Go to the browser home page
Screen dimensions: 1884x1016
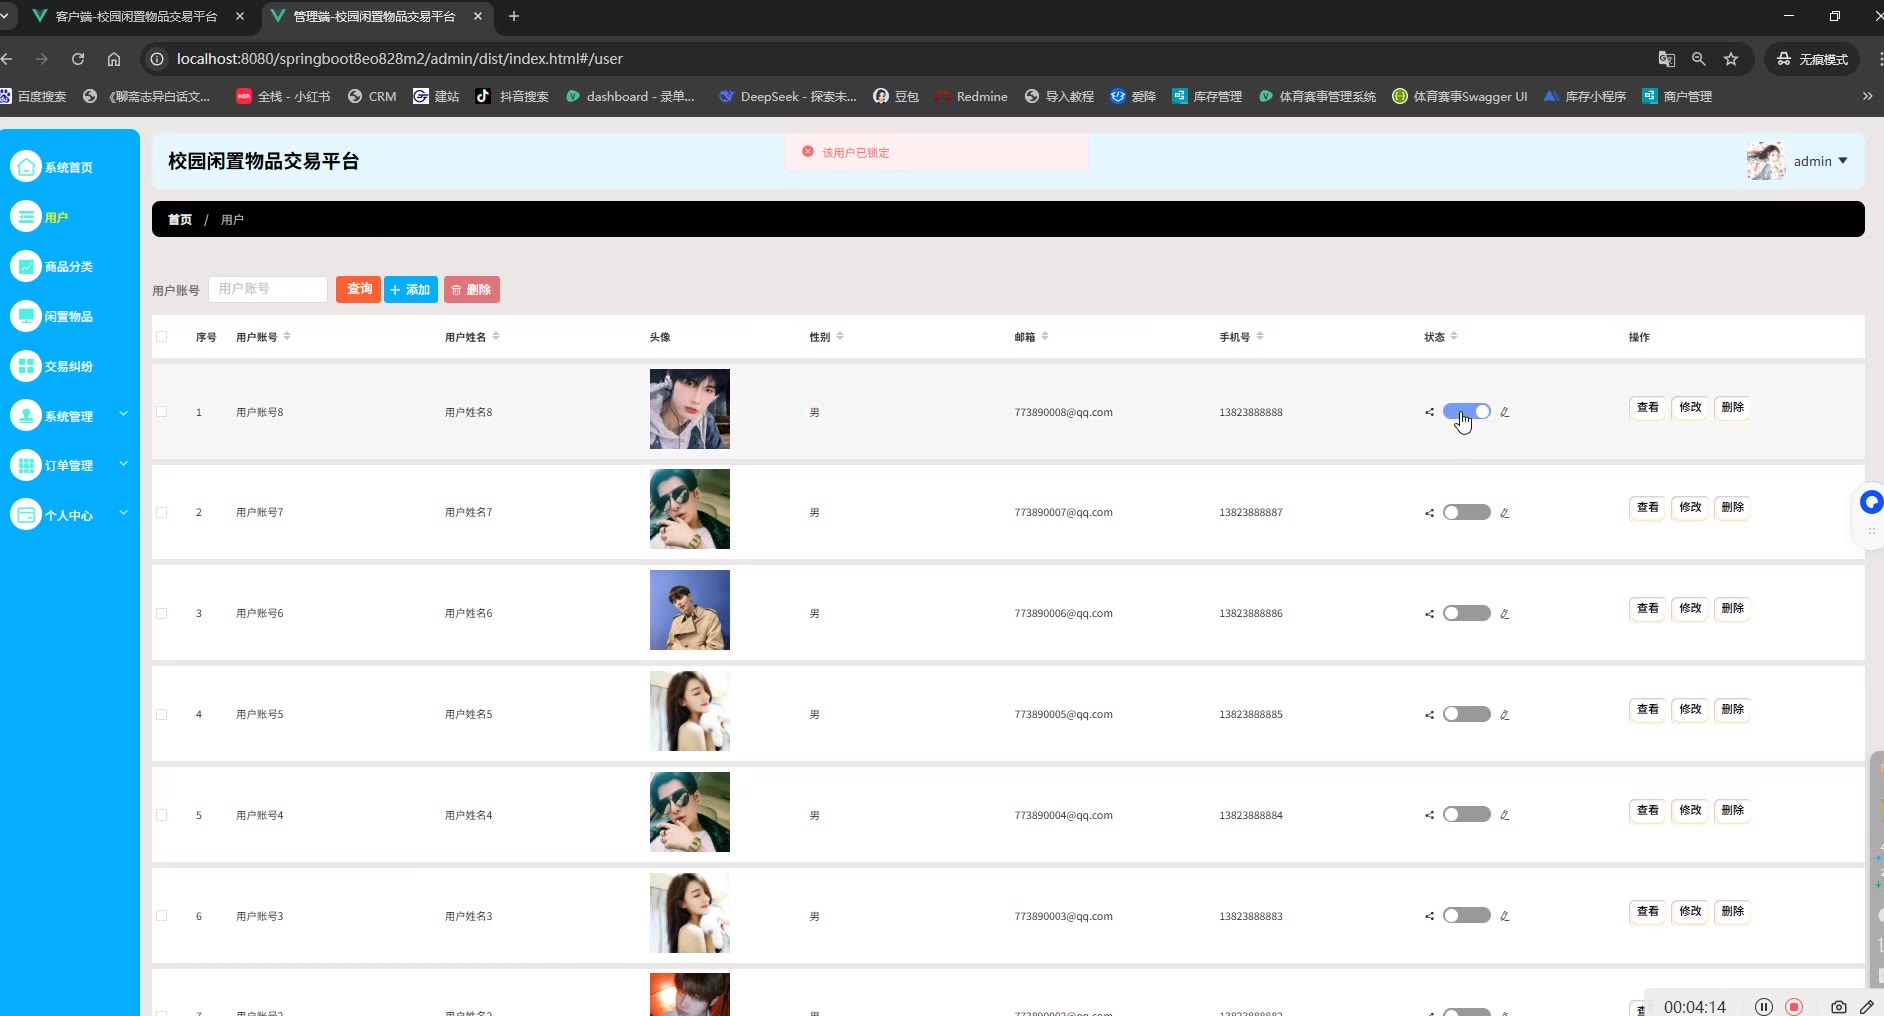coord(114,59)
